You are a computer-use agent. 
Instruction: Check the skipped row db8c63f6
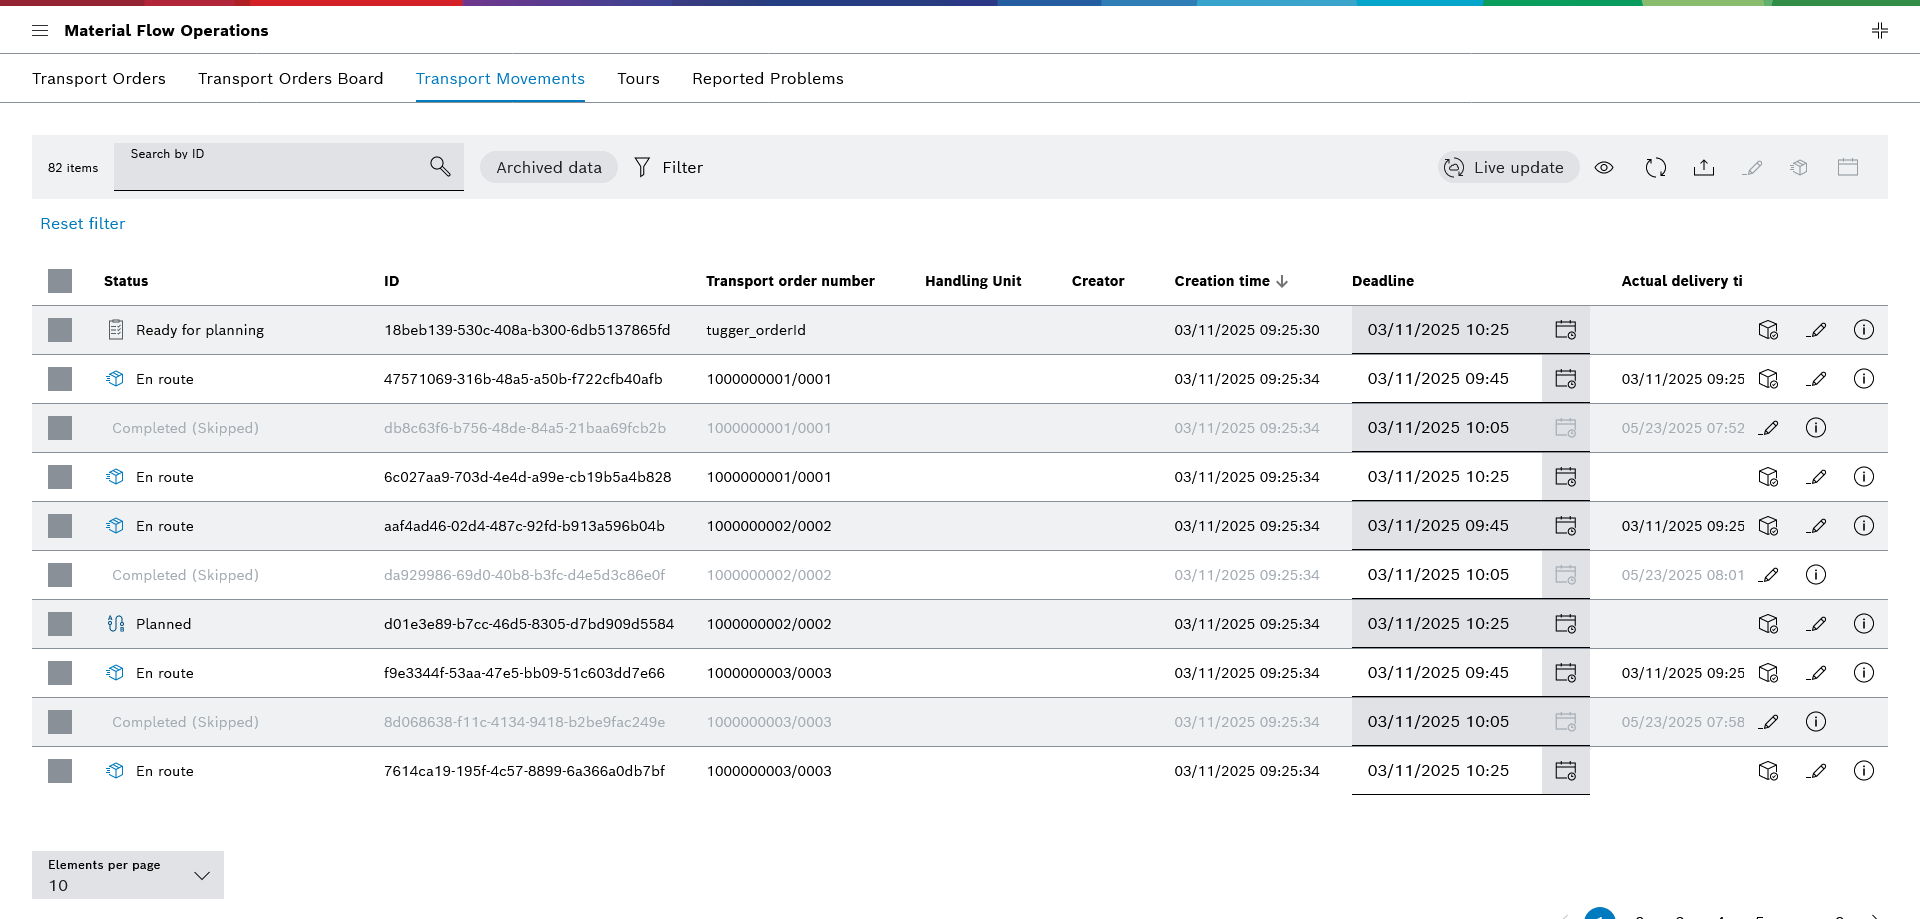(x=60, y=428)
